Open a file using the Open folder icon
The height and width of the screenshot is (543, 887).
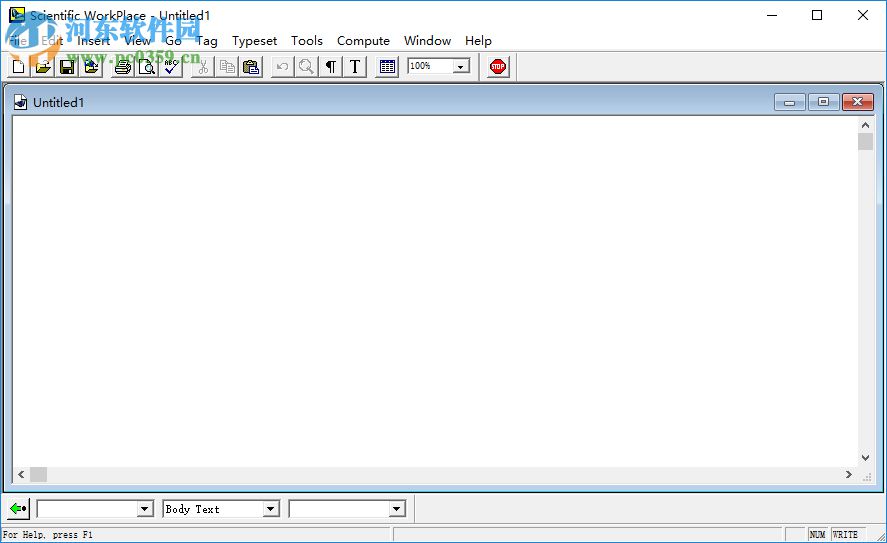[43, 67]
